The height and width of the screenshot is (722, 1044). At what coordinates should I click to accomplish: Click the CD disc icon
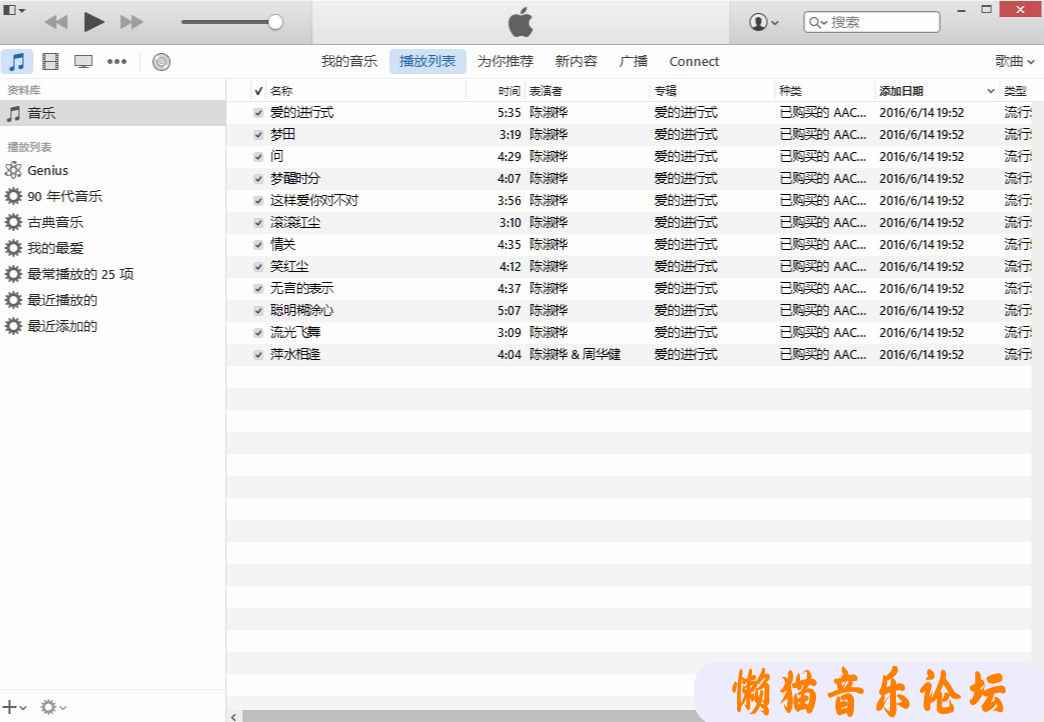coord(161,62)
